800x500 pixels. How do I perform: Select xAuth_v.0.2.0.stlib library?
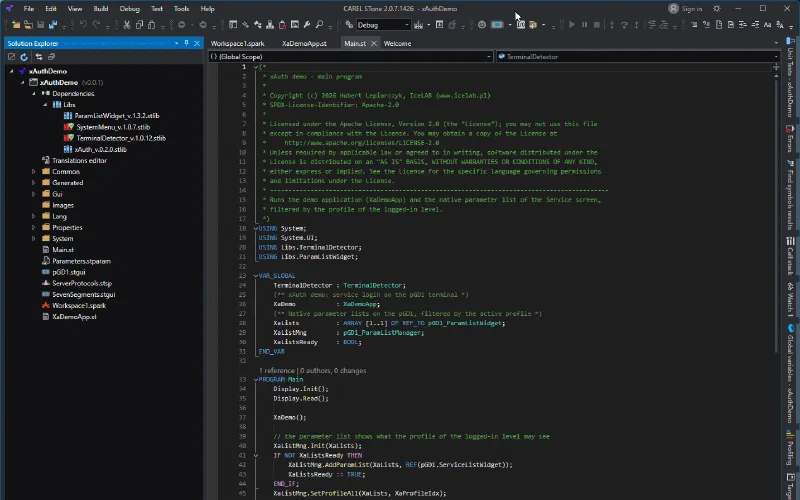[101, 149]
